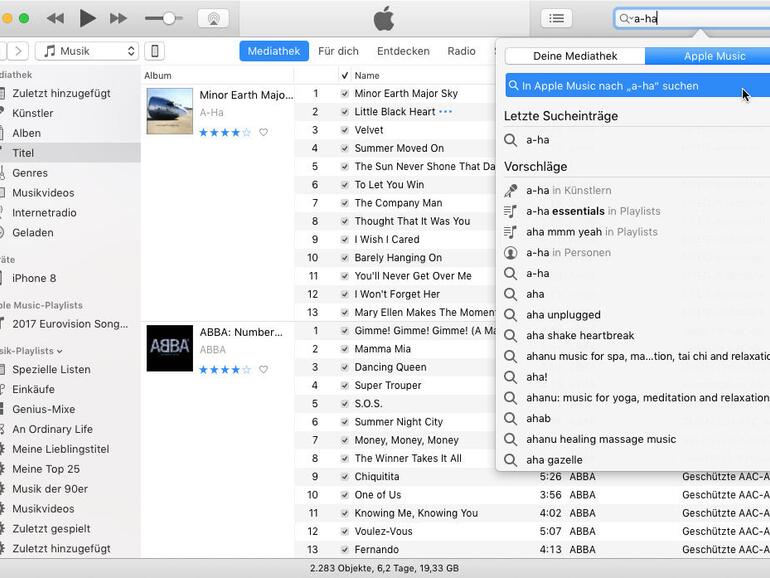Click the ABBA Number Ones album cover
The height and width of the screenshot is (578, 770).
pyautogui.click(x=169, y=348)
